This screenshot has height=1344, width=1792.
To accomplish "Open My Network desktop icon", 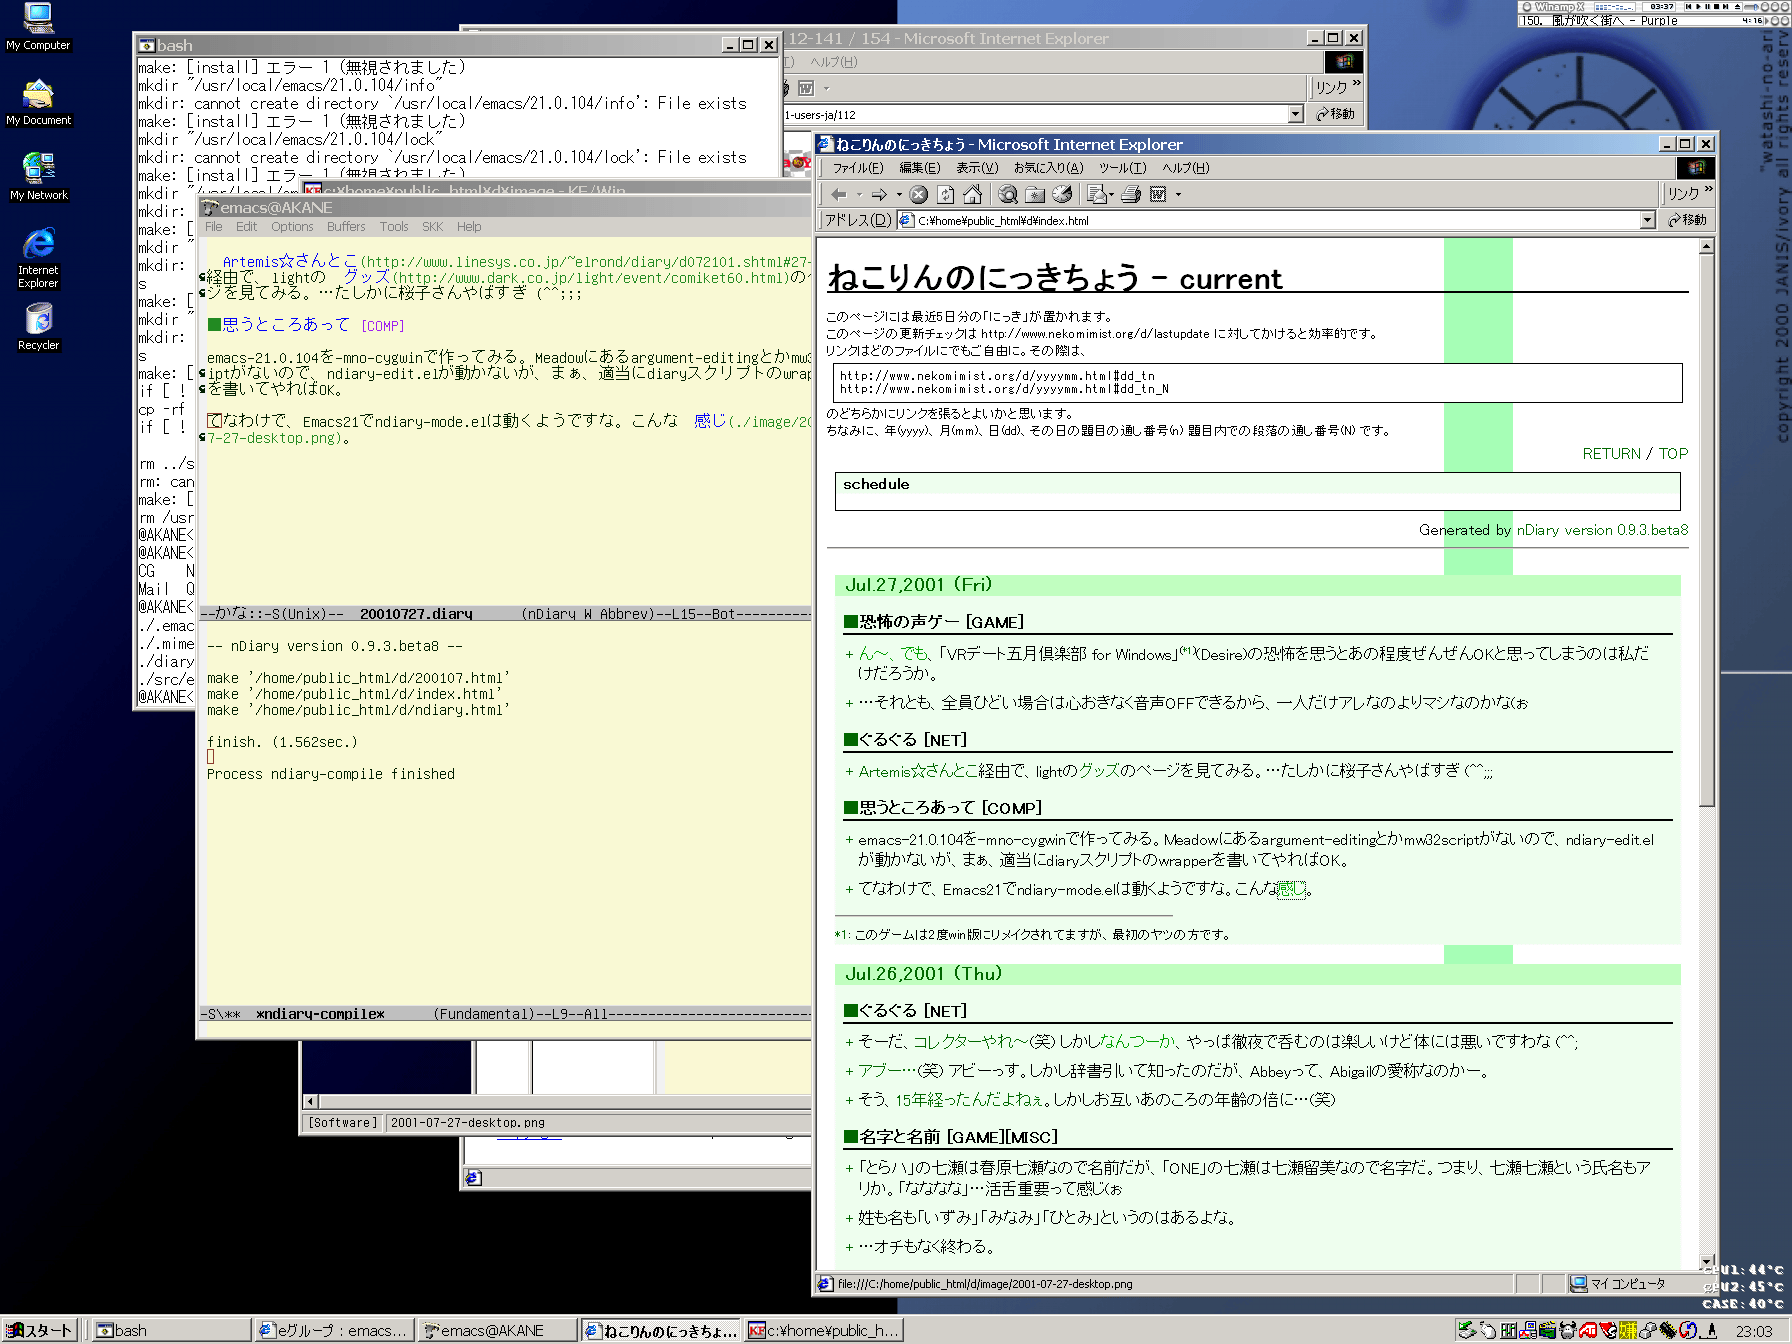I will 38,177.
